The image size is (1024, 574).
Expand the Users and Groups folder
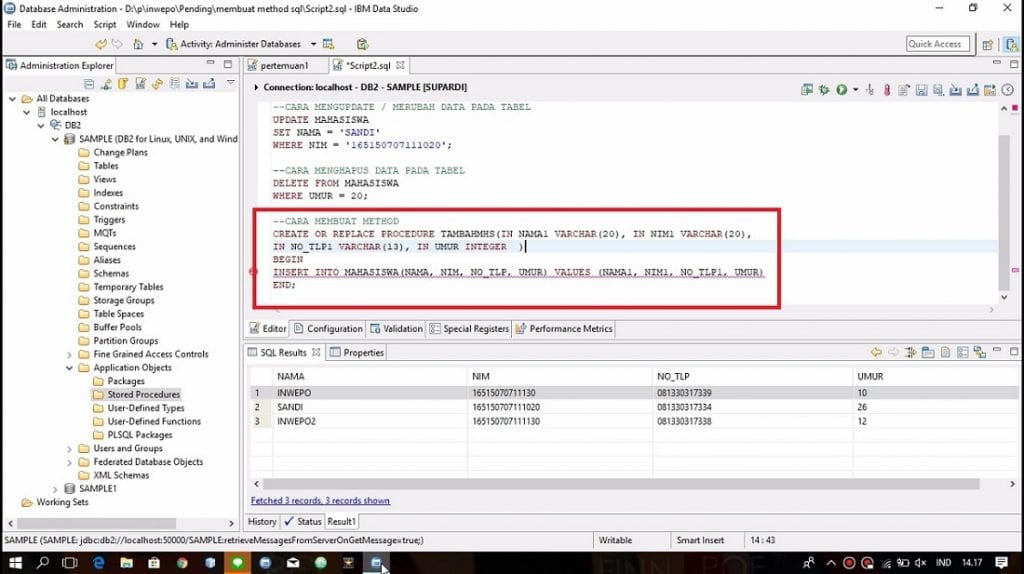tap(69, 448)
